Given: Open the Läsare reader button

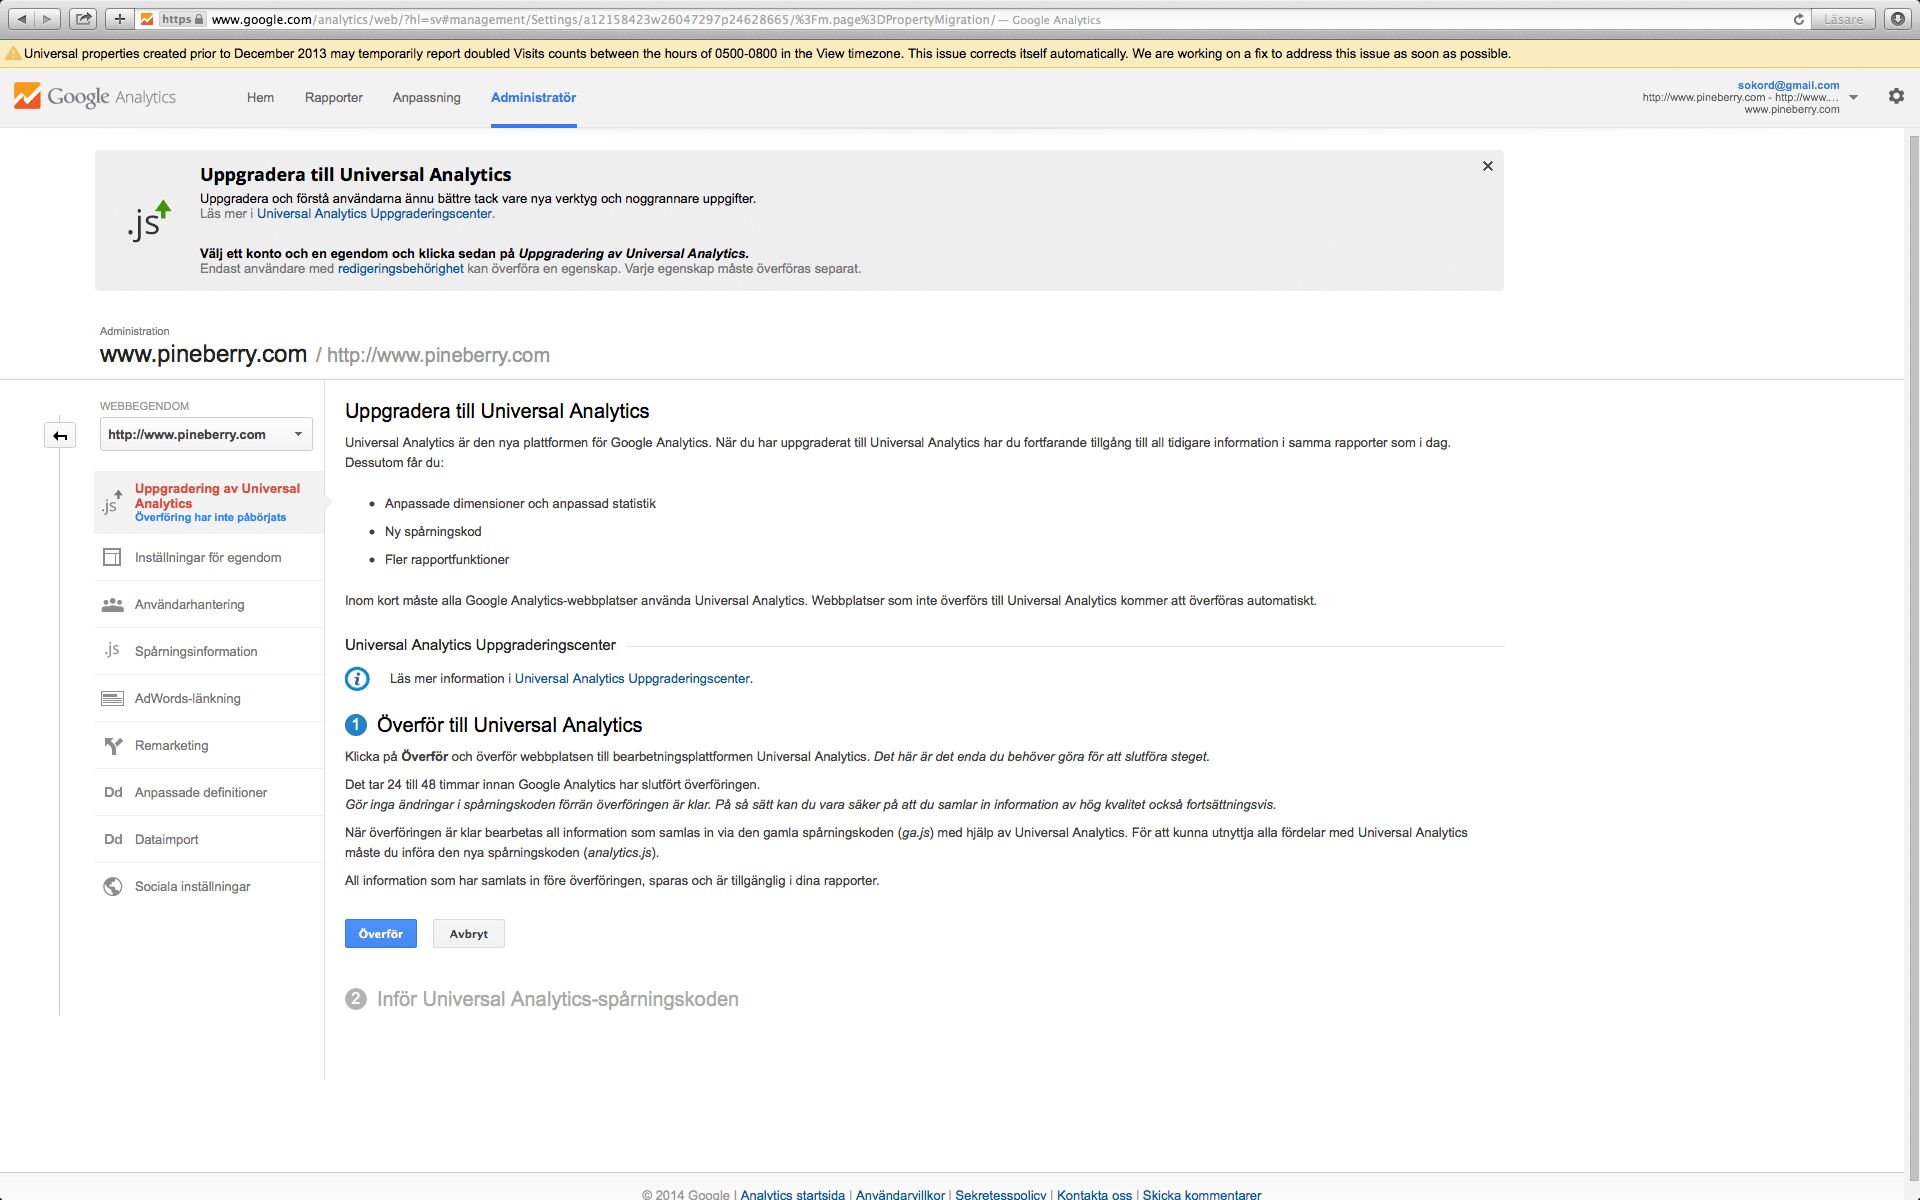Looking at the screenshot, I should point(1843,19).
